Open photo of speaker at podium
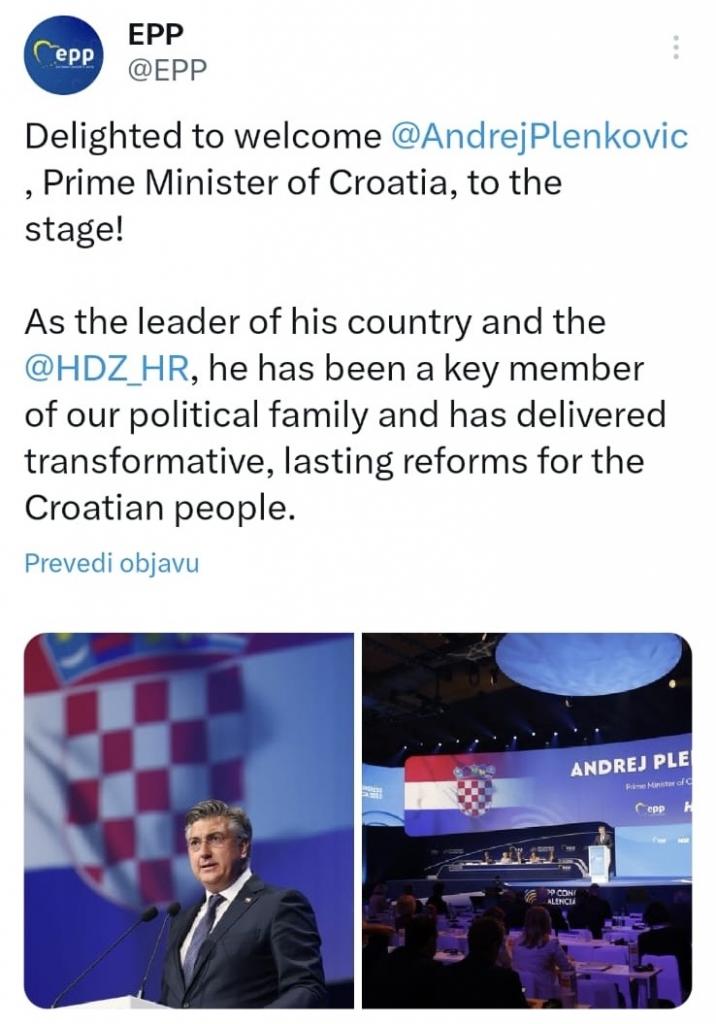This screenshot has height=1024, width=716. coord(189,820)
